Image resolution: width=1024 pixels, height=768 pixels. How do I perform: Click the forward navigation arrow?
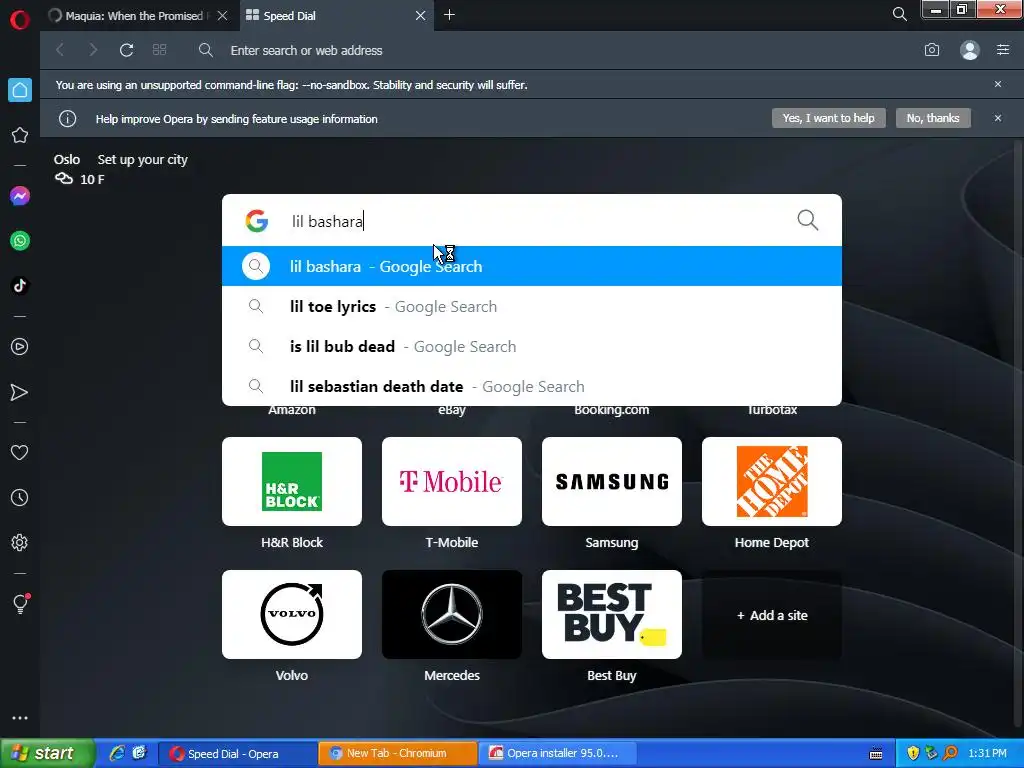(93, 50)
